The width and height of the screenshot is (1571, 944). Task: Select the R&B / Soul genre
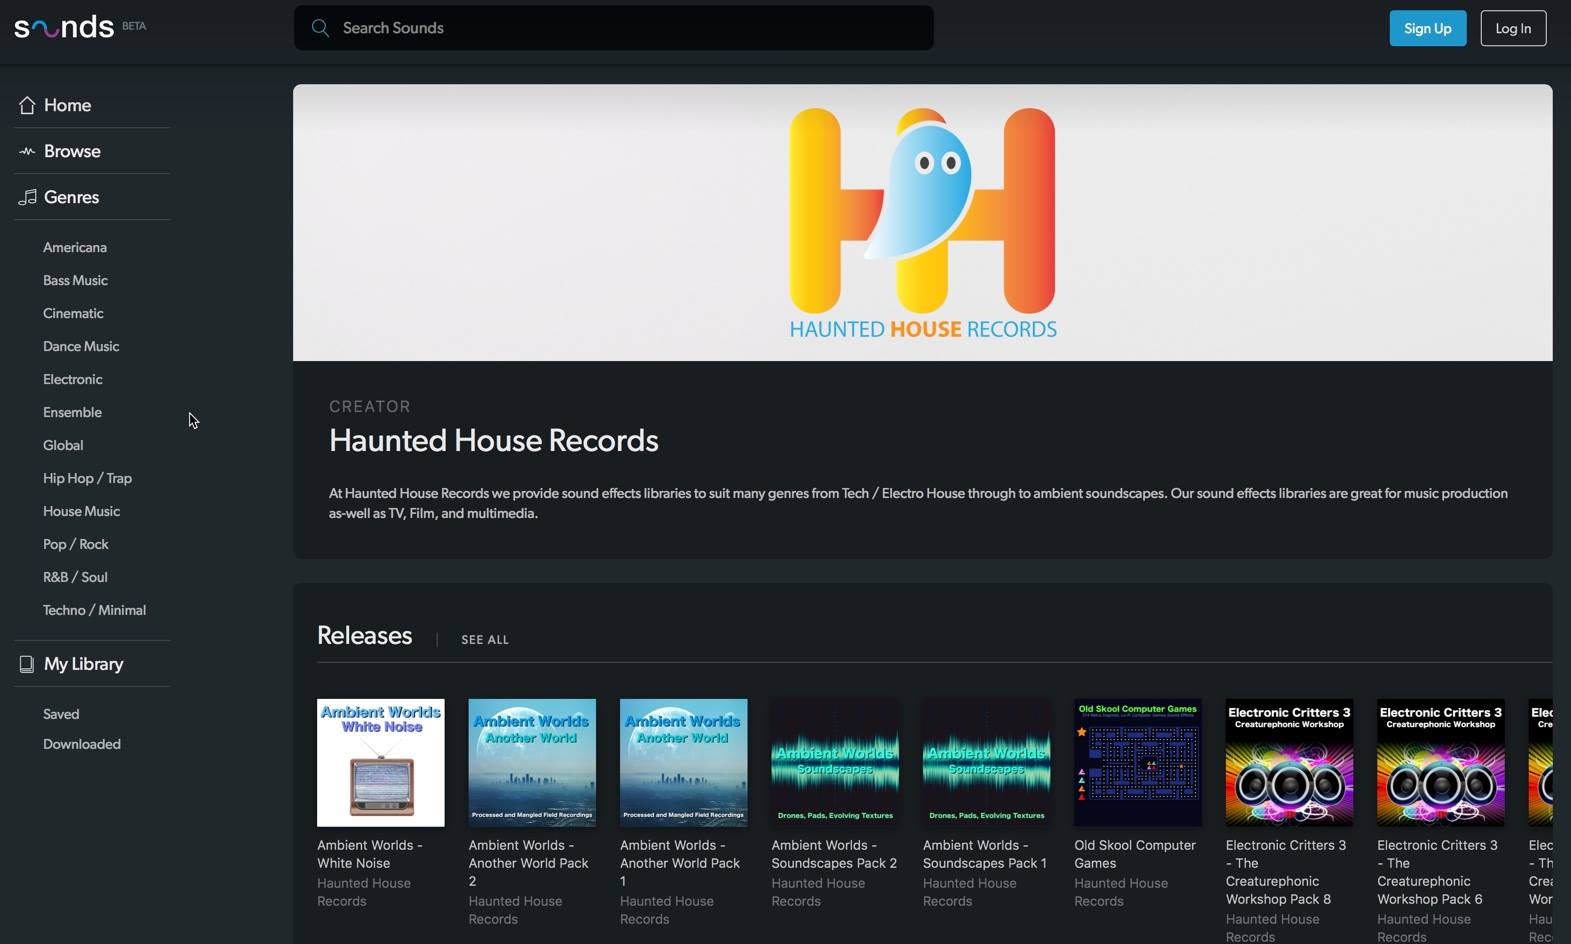pos(75,577)
